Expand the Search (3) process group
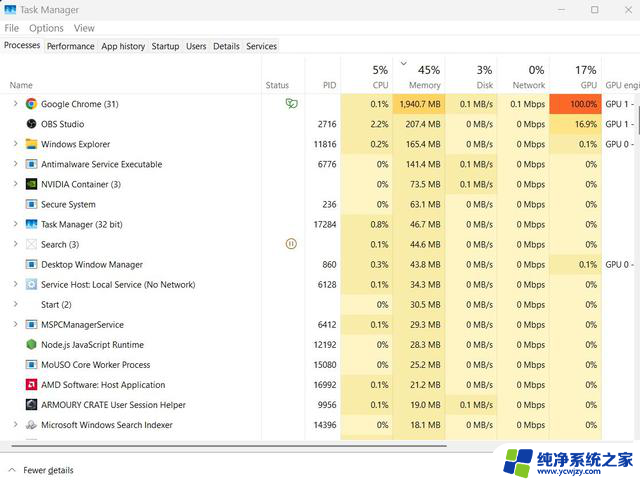The width and height of the screenshot is (640, 483). click(15, 244)
